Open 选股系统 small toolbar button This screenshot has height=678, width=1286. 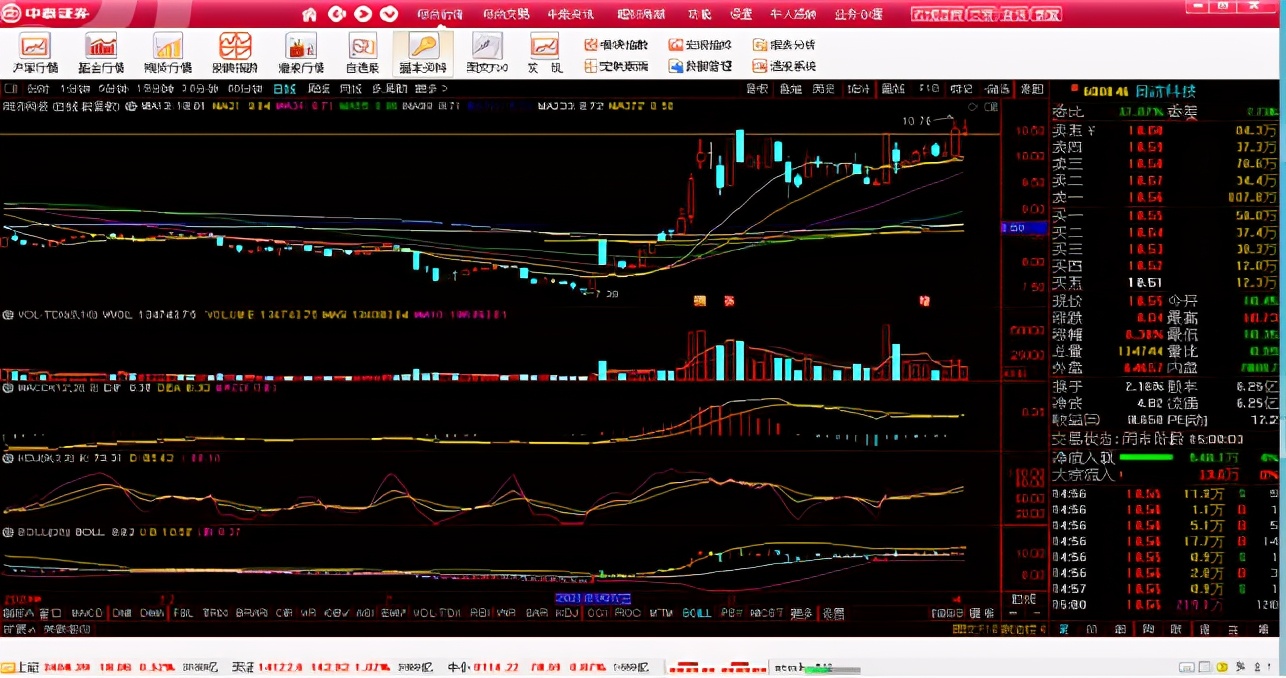tap(785, 66)
